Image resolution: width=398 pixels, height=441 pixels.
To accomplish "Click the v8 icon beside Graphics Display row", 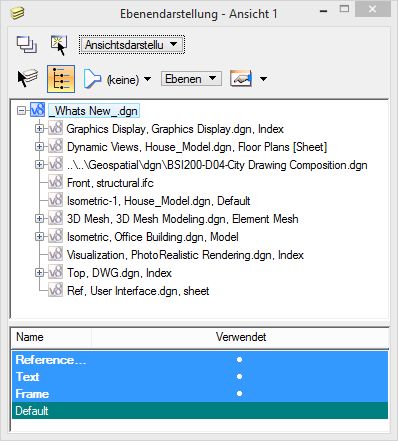I will tap(55, 129).
